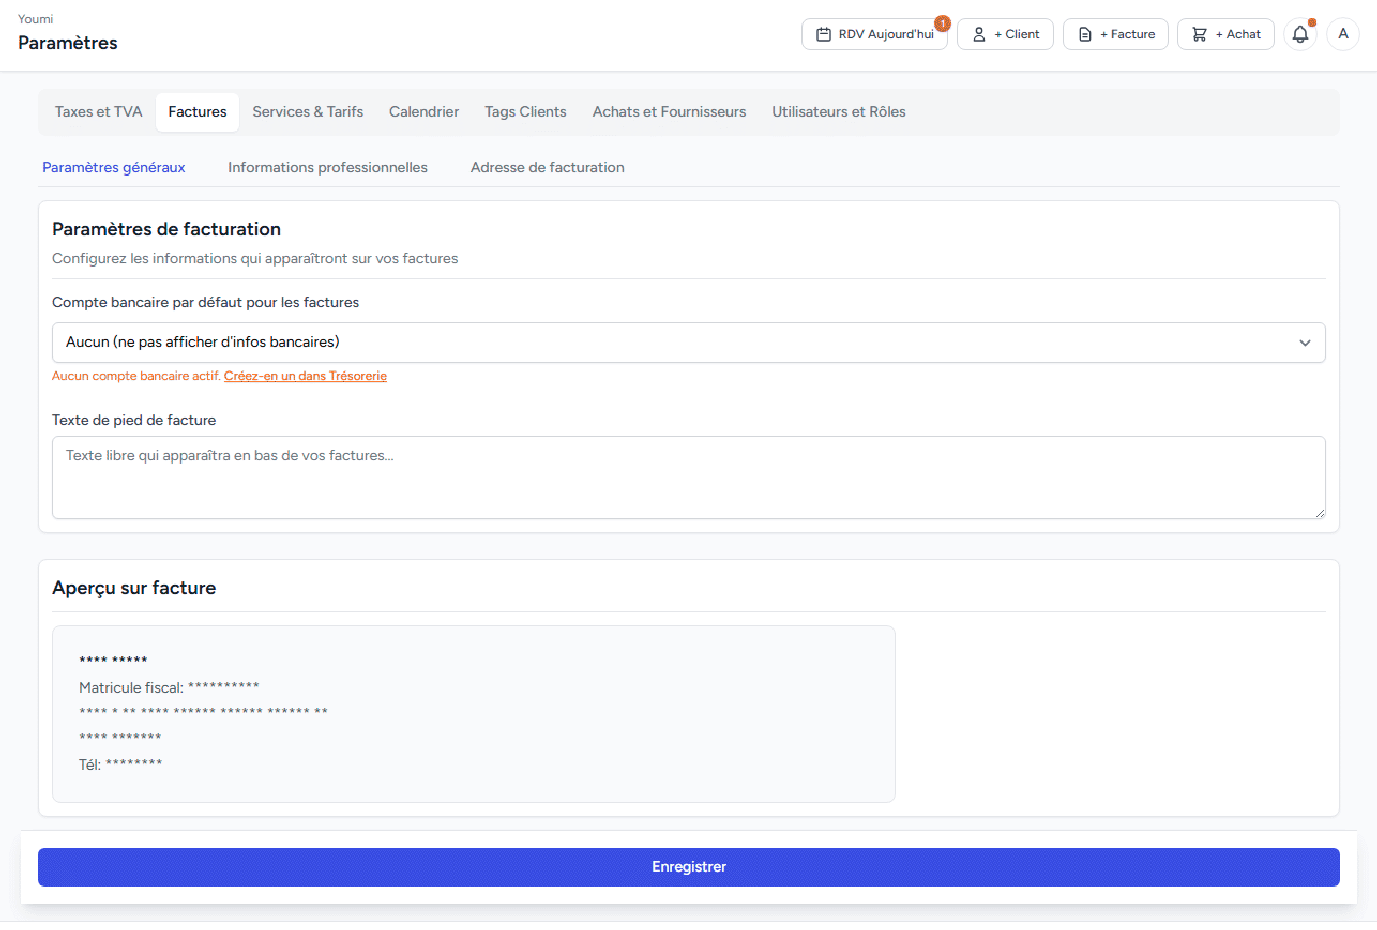Click the invoice footer text area
The image size is (1377, 930).
[x=688, y=477]
